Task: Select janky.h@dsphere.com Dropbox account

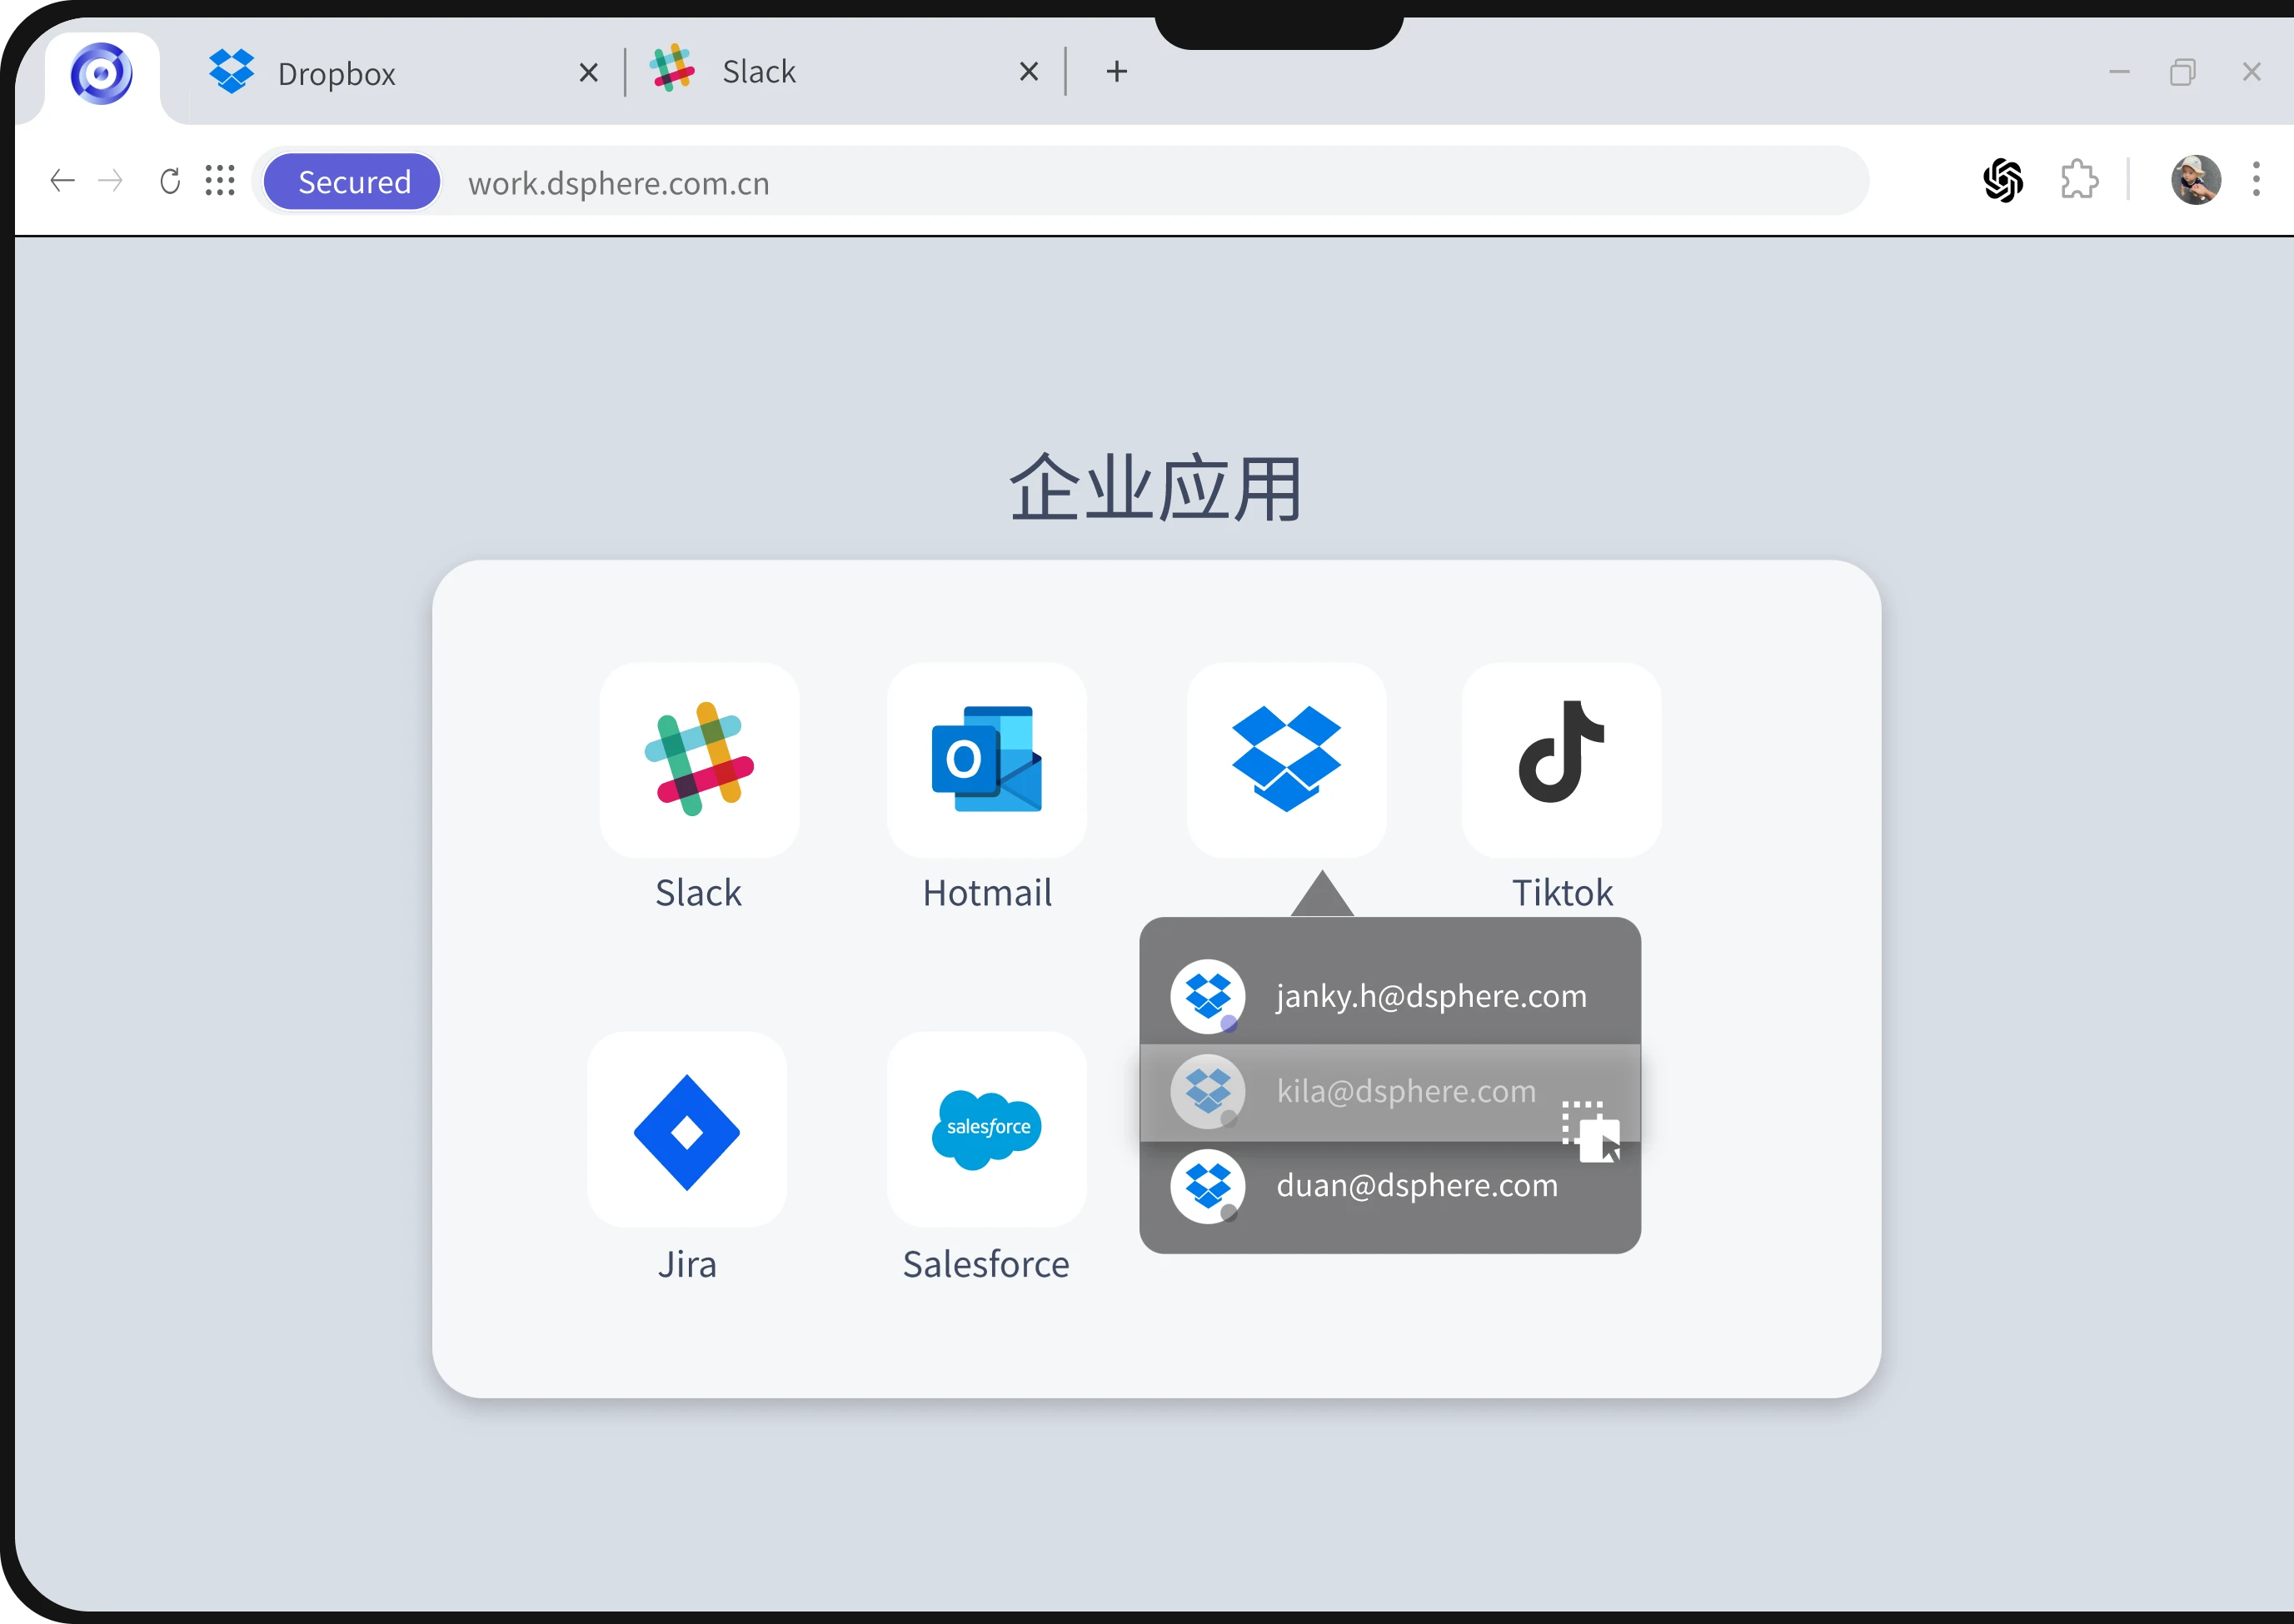Action: [x=1390, y=996]
